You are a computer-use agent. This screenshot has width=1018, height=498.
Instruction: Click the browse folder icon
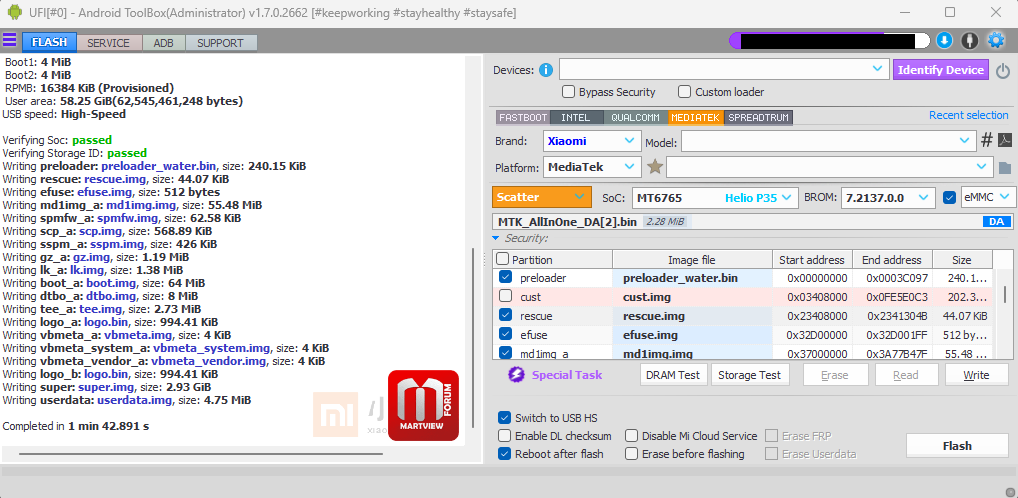click(1004, 168)
